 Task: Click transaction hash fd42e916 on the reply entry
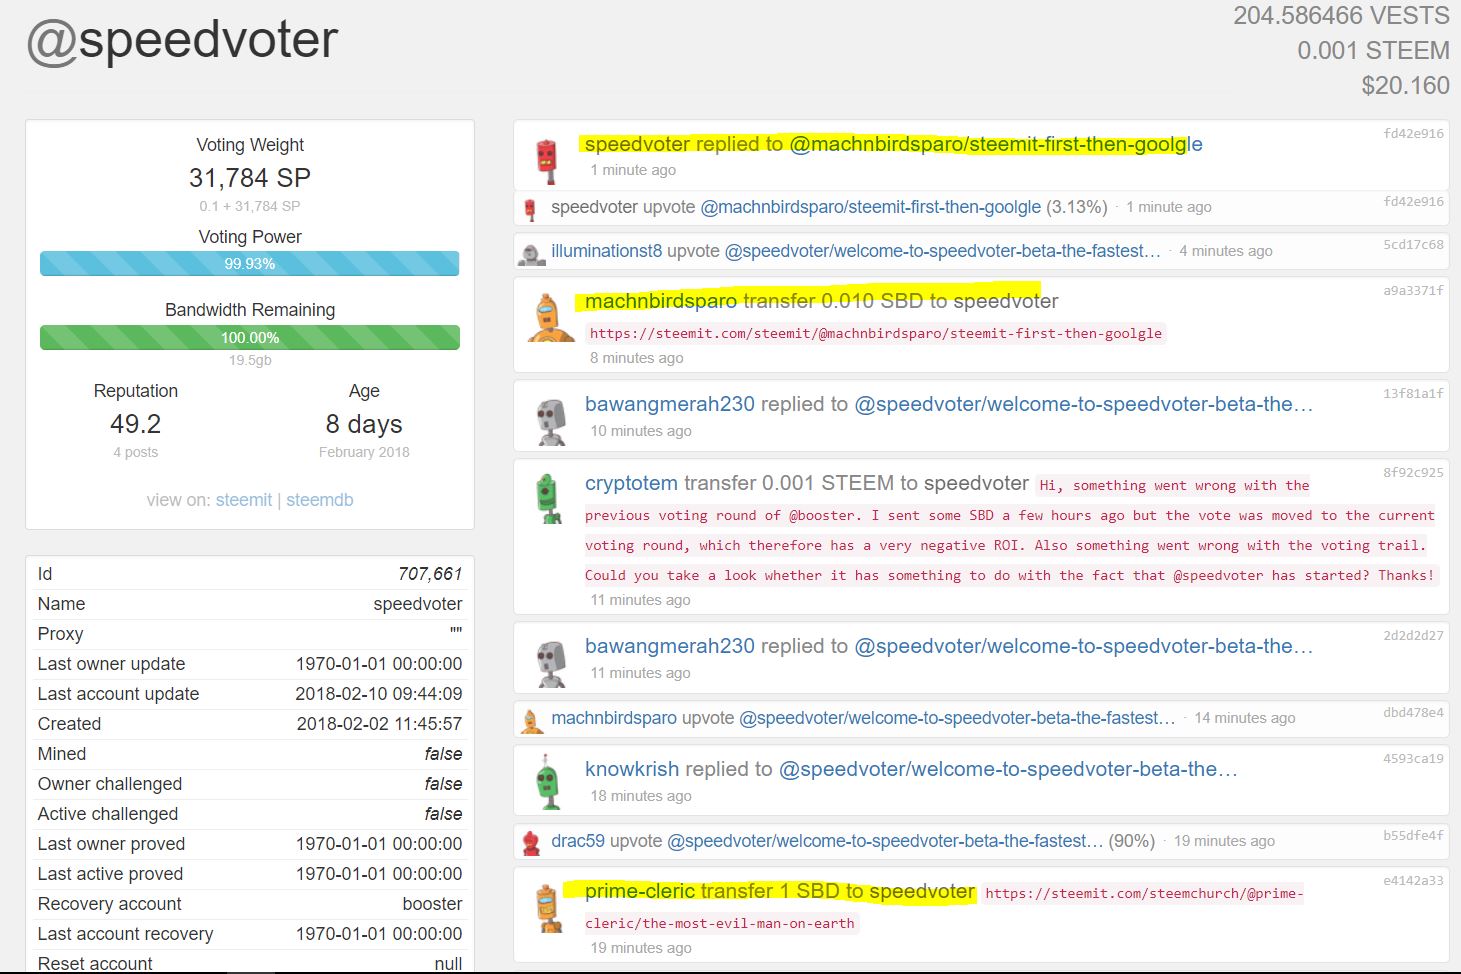(1413, 133)
